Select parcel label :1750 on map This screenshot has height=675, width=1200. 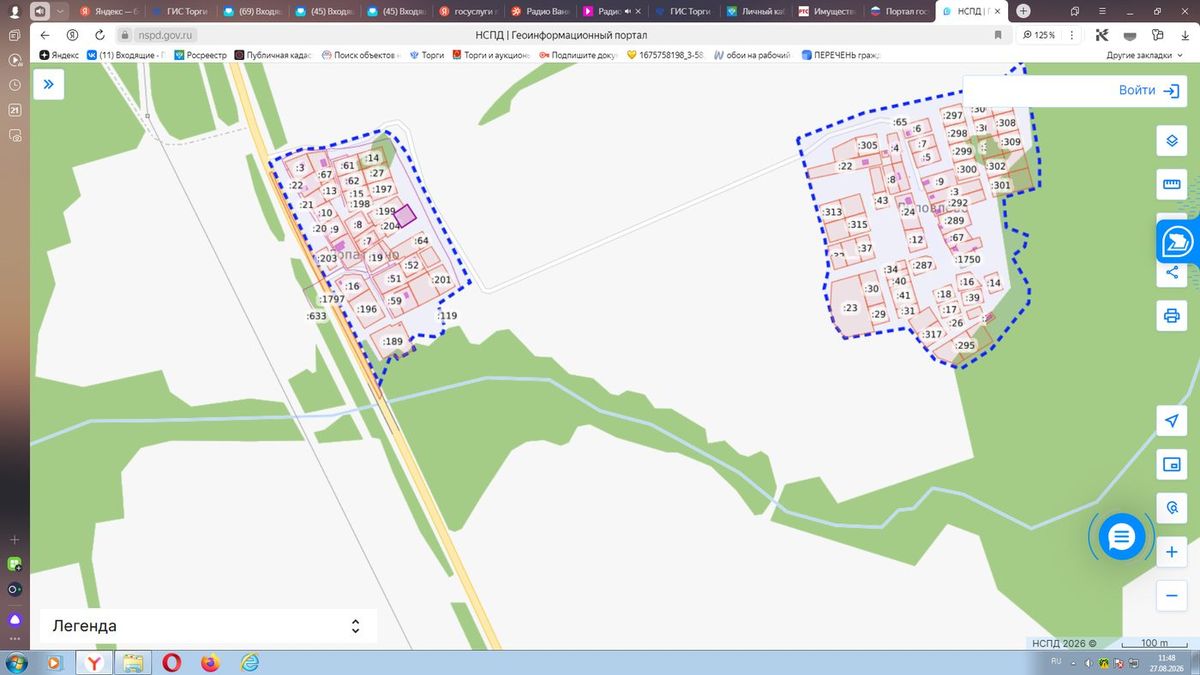pyautogui.click(x=968, y=260)
